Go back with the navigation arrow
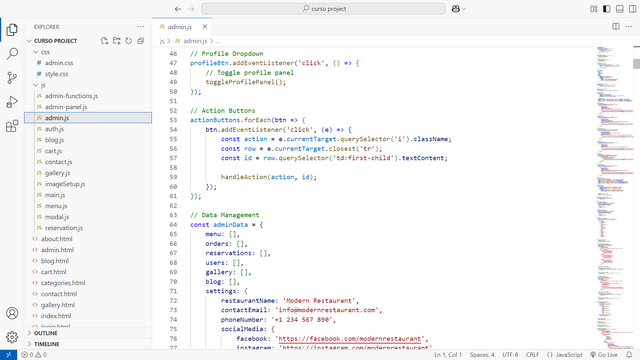The image size is (640, 360). [178, 9]
